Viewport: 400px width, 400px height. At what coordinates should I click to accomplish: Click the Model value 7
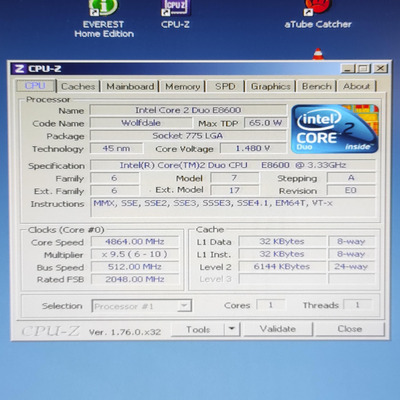pyautogui.click(x=235, y=178)
